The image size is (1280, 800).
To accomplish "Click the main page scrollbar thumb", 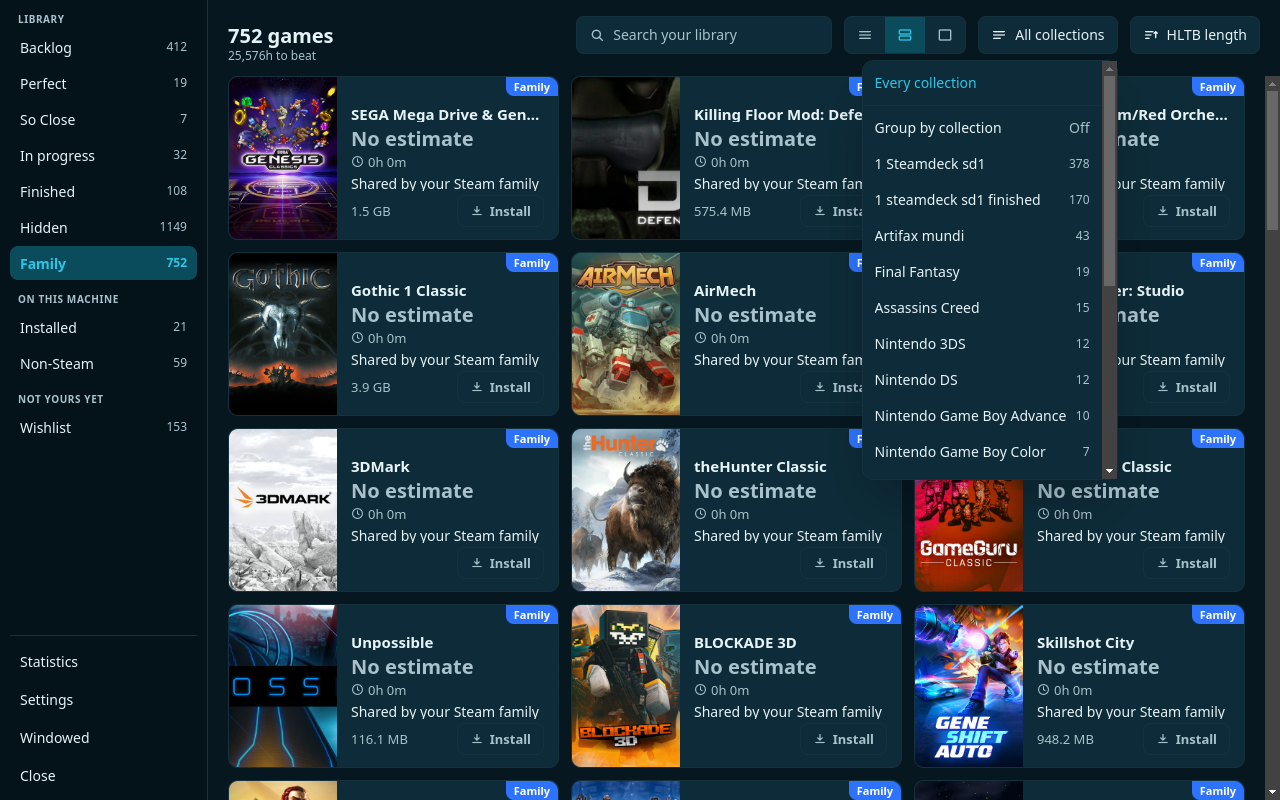I will click(1272, 160).
